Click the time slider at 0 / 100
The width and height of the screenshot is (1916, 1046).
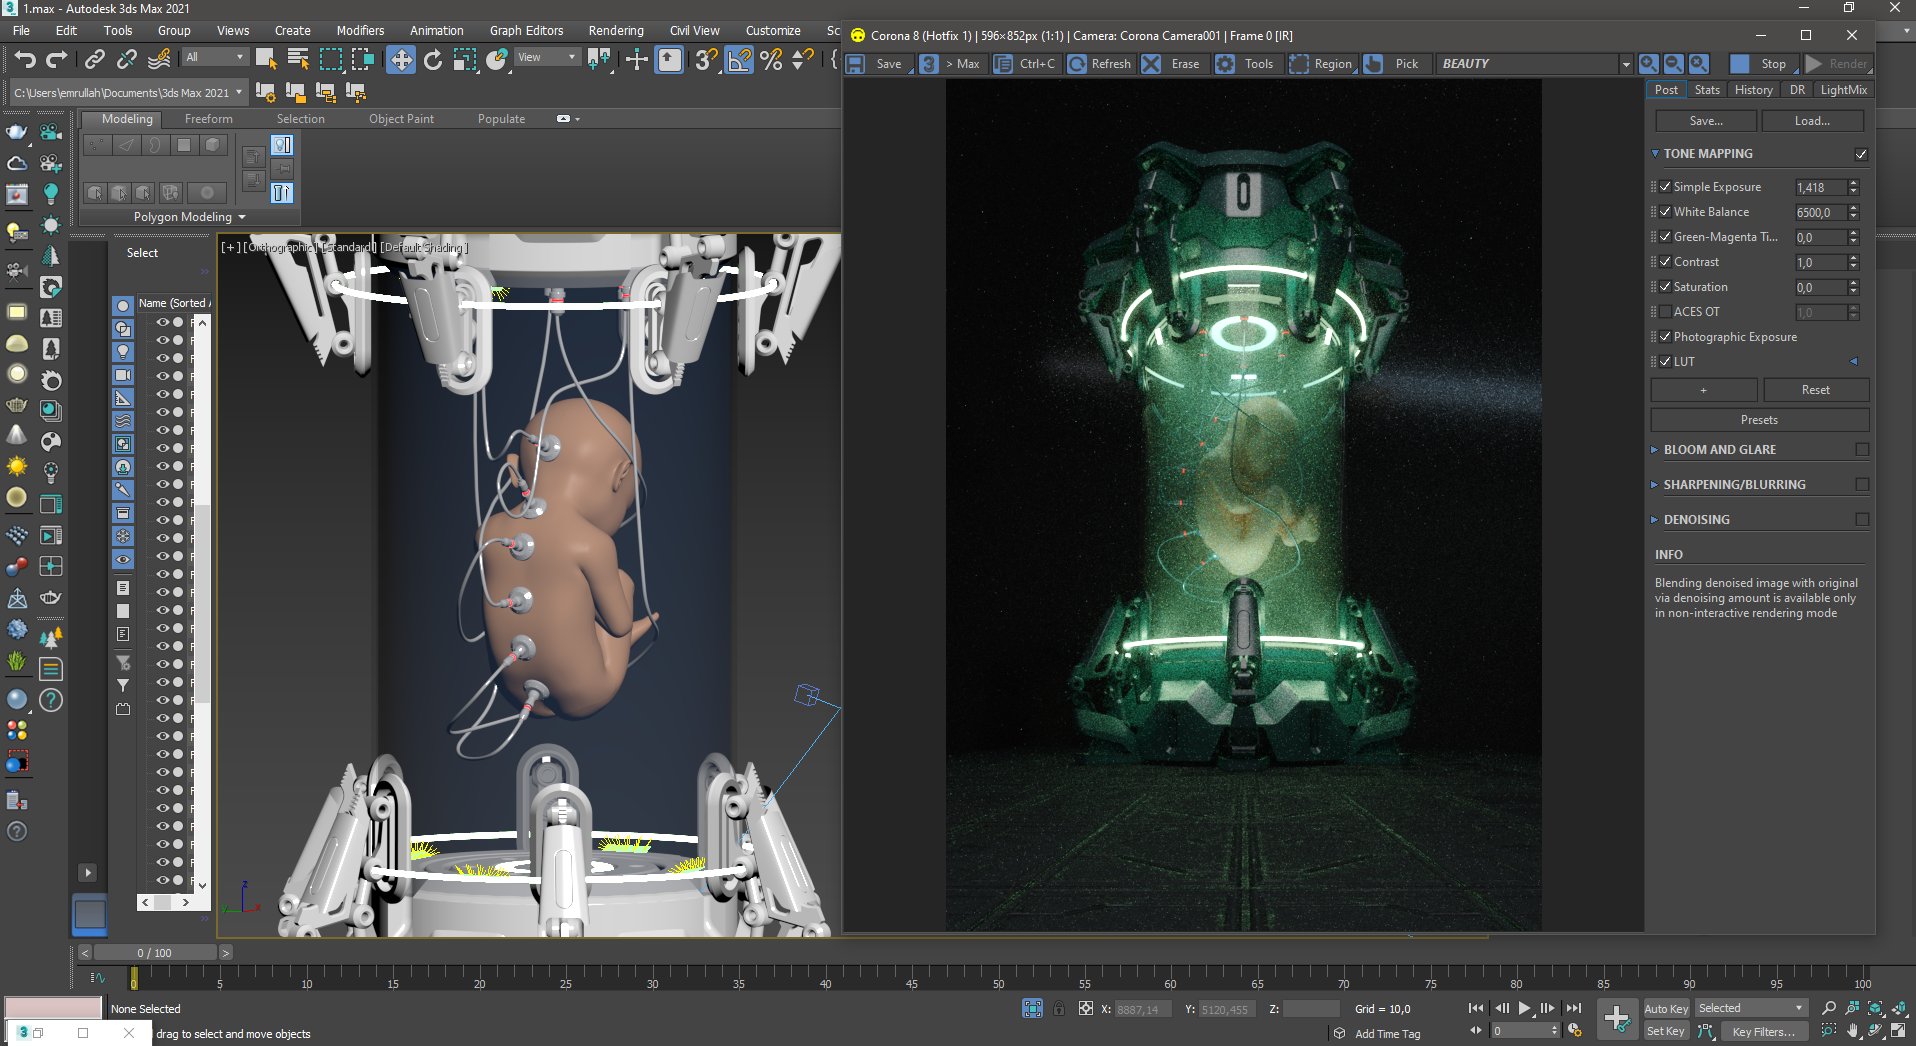point(155,953)
